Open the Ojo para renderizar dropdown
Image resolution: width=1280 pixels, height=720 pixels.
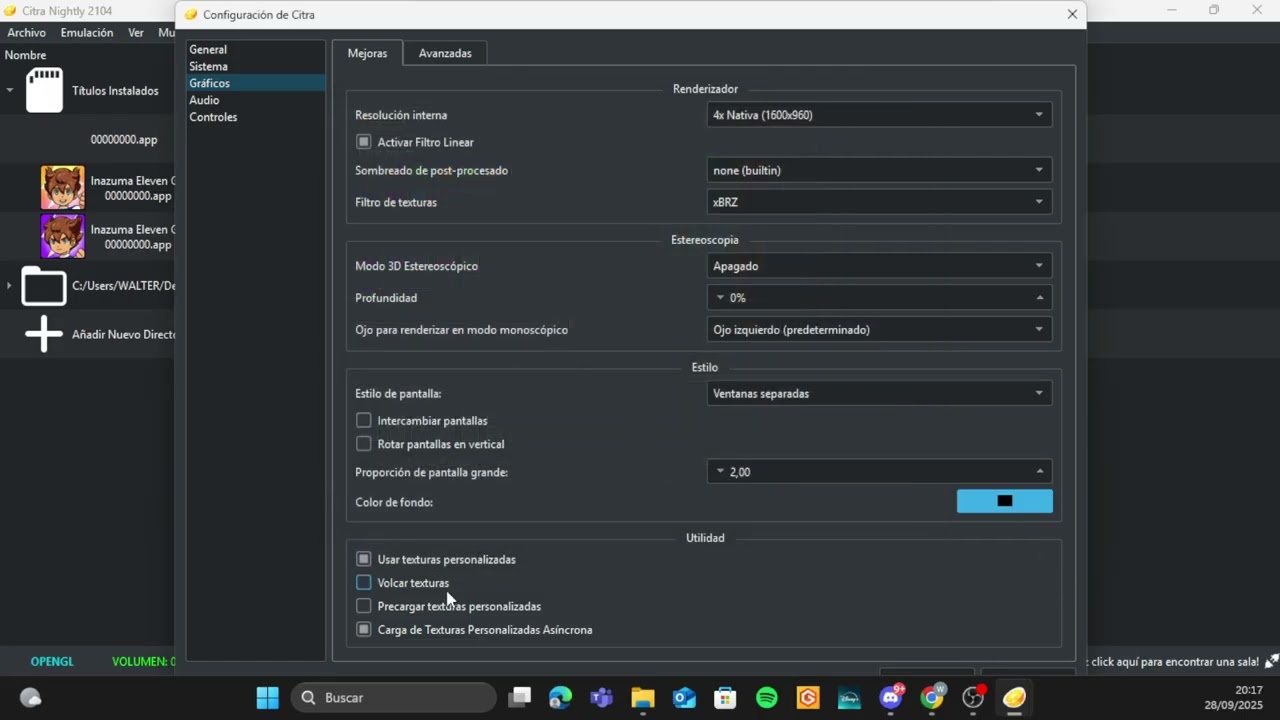[x=879, y=330]
